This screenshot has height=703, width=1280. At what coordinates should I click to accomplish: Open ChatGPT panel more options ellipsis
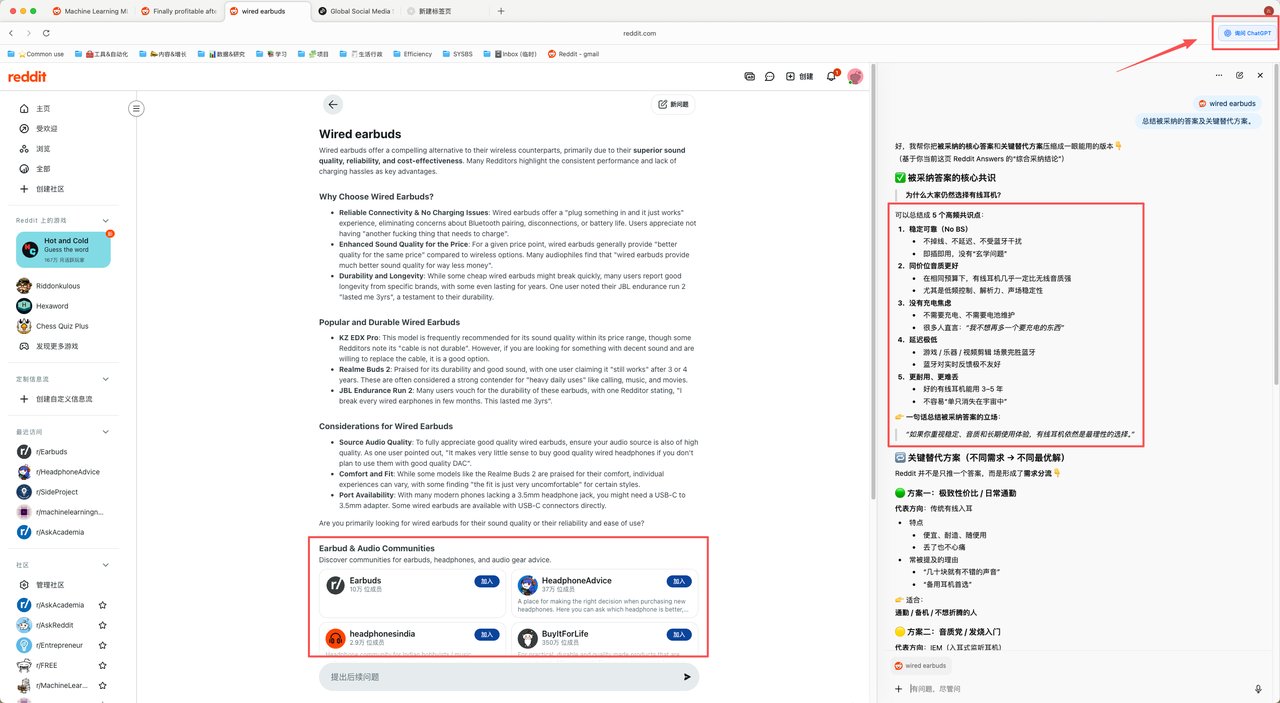pos(1218,75)
